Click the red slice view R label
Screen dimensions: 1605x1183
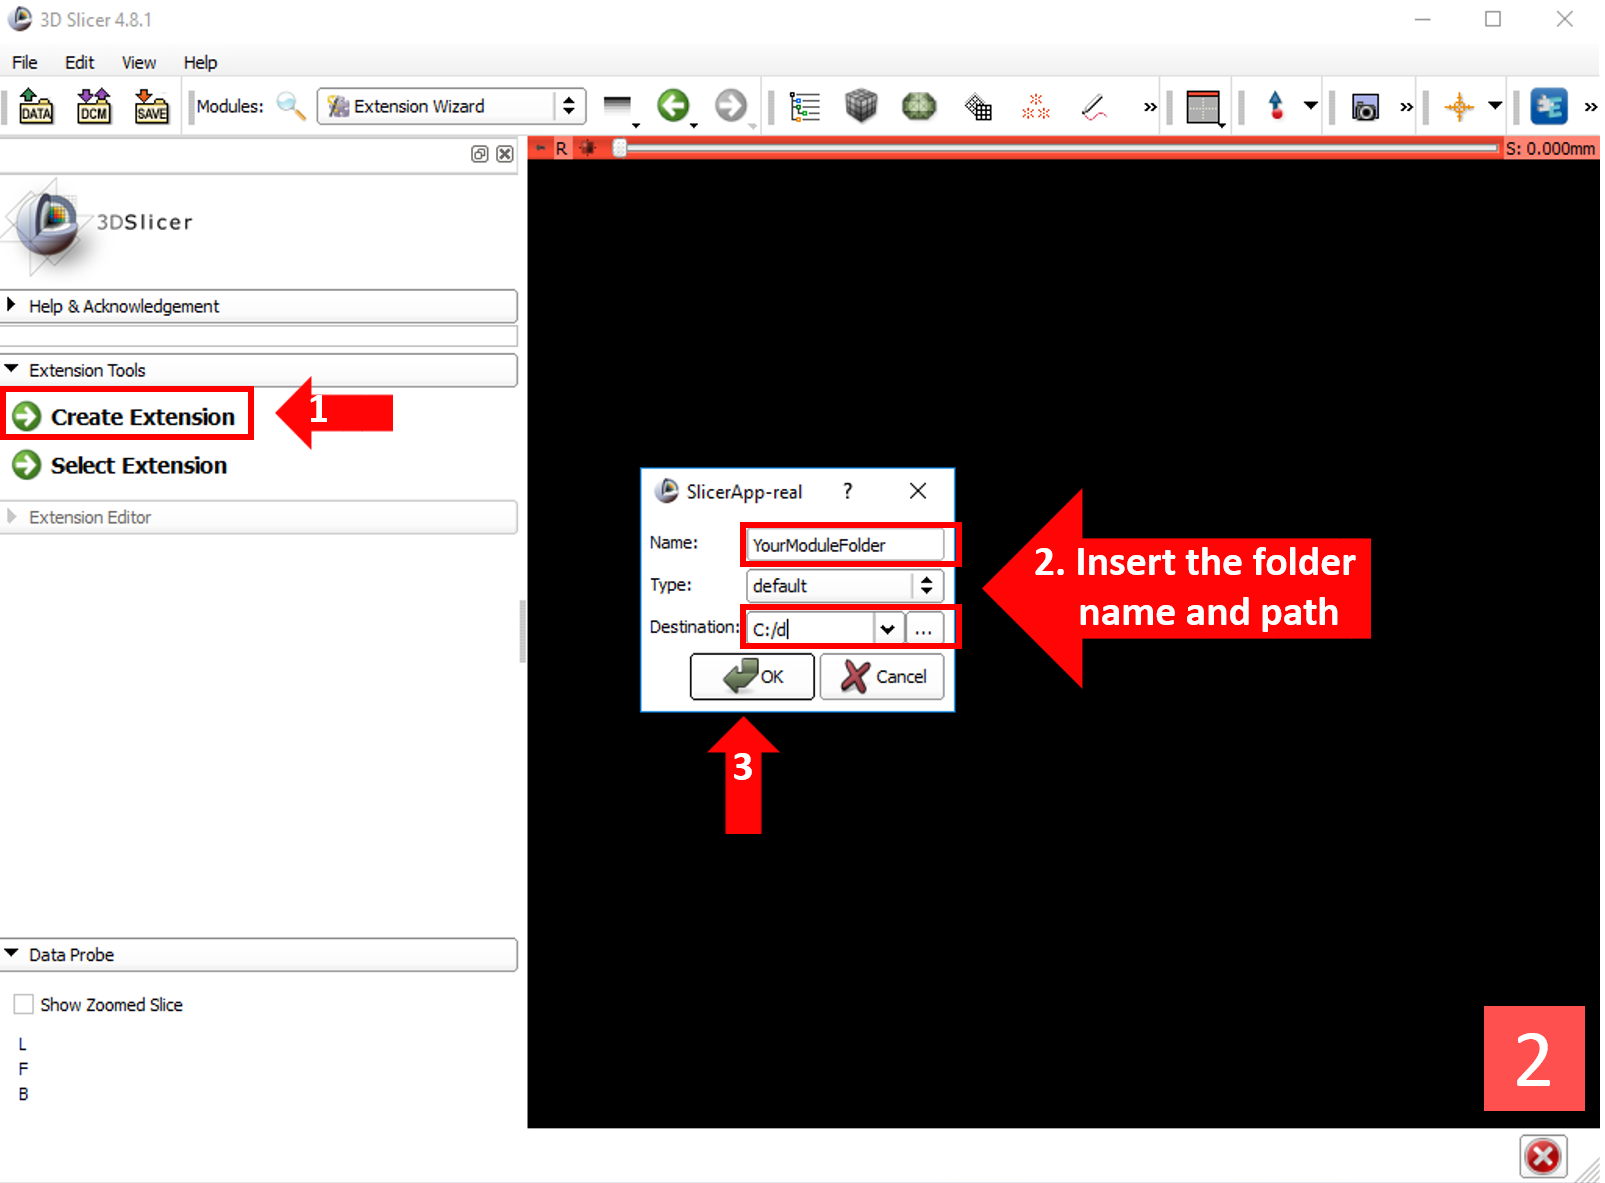pyautogui.click(x=562, y=148)
